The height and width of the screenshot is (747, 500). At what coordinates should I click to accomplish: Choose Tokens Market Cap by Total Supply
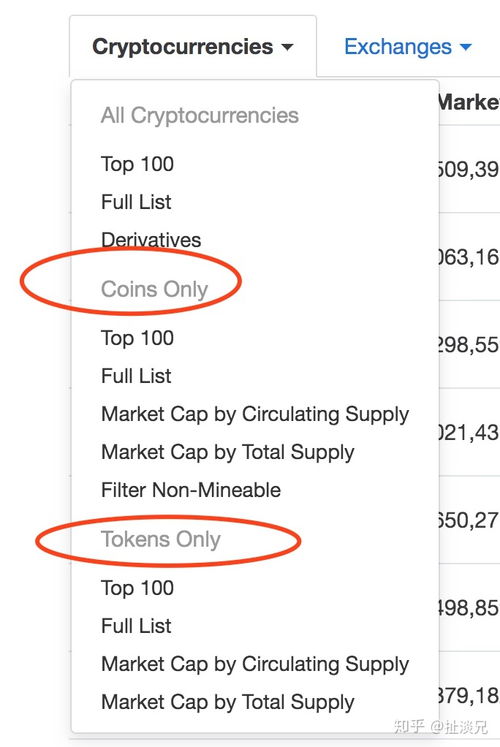[x=228, y=702]
